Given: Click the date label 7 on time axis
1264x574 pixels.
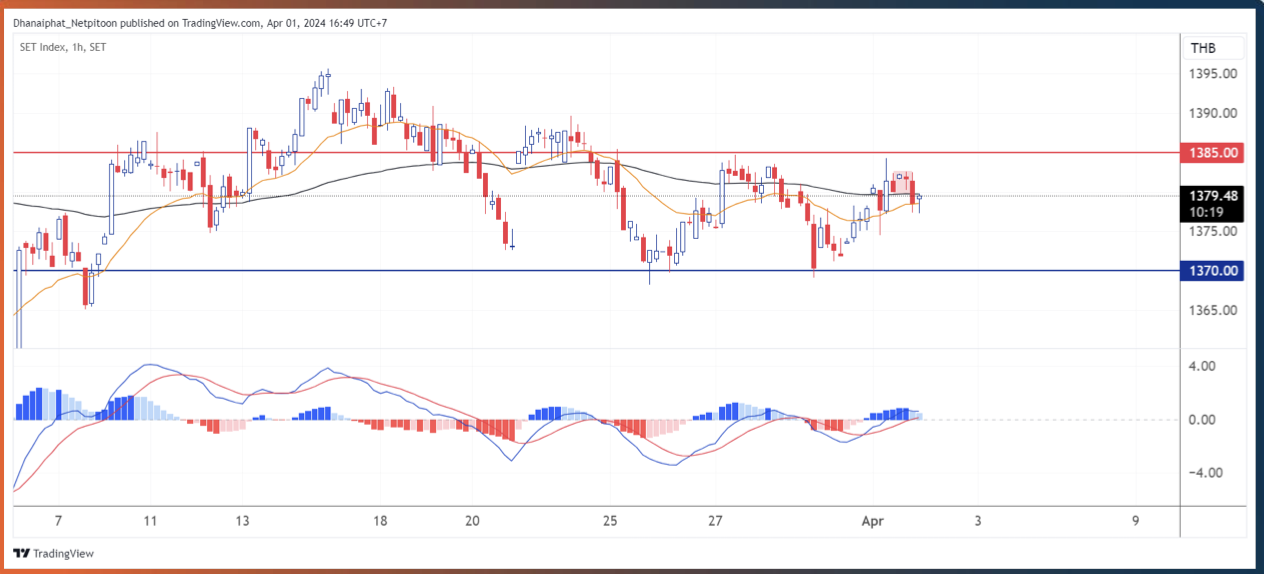Looking at the screenshot, I should [x=59, y=521].
